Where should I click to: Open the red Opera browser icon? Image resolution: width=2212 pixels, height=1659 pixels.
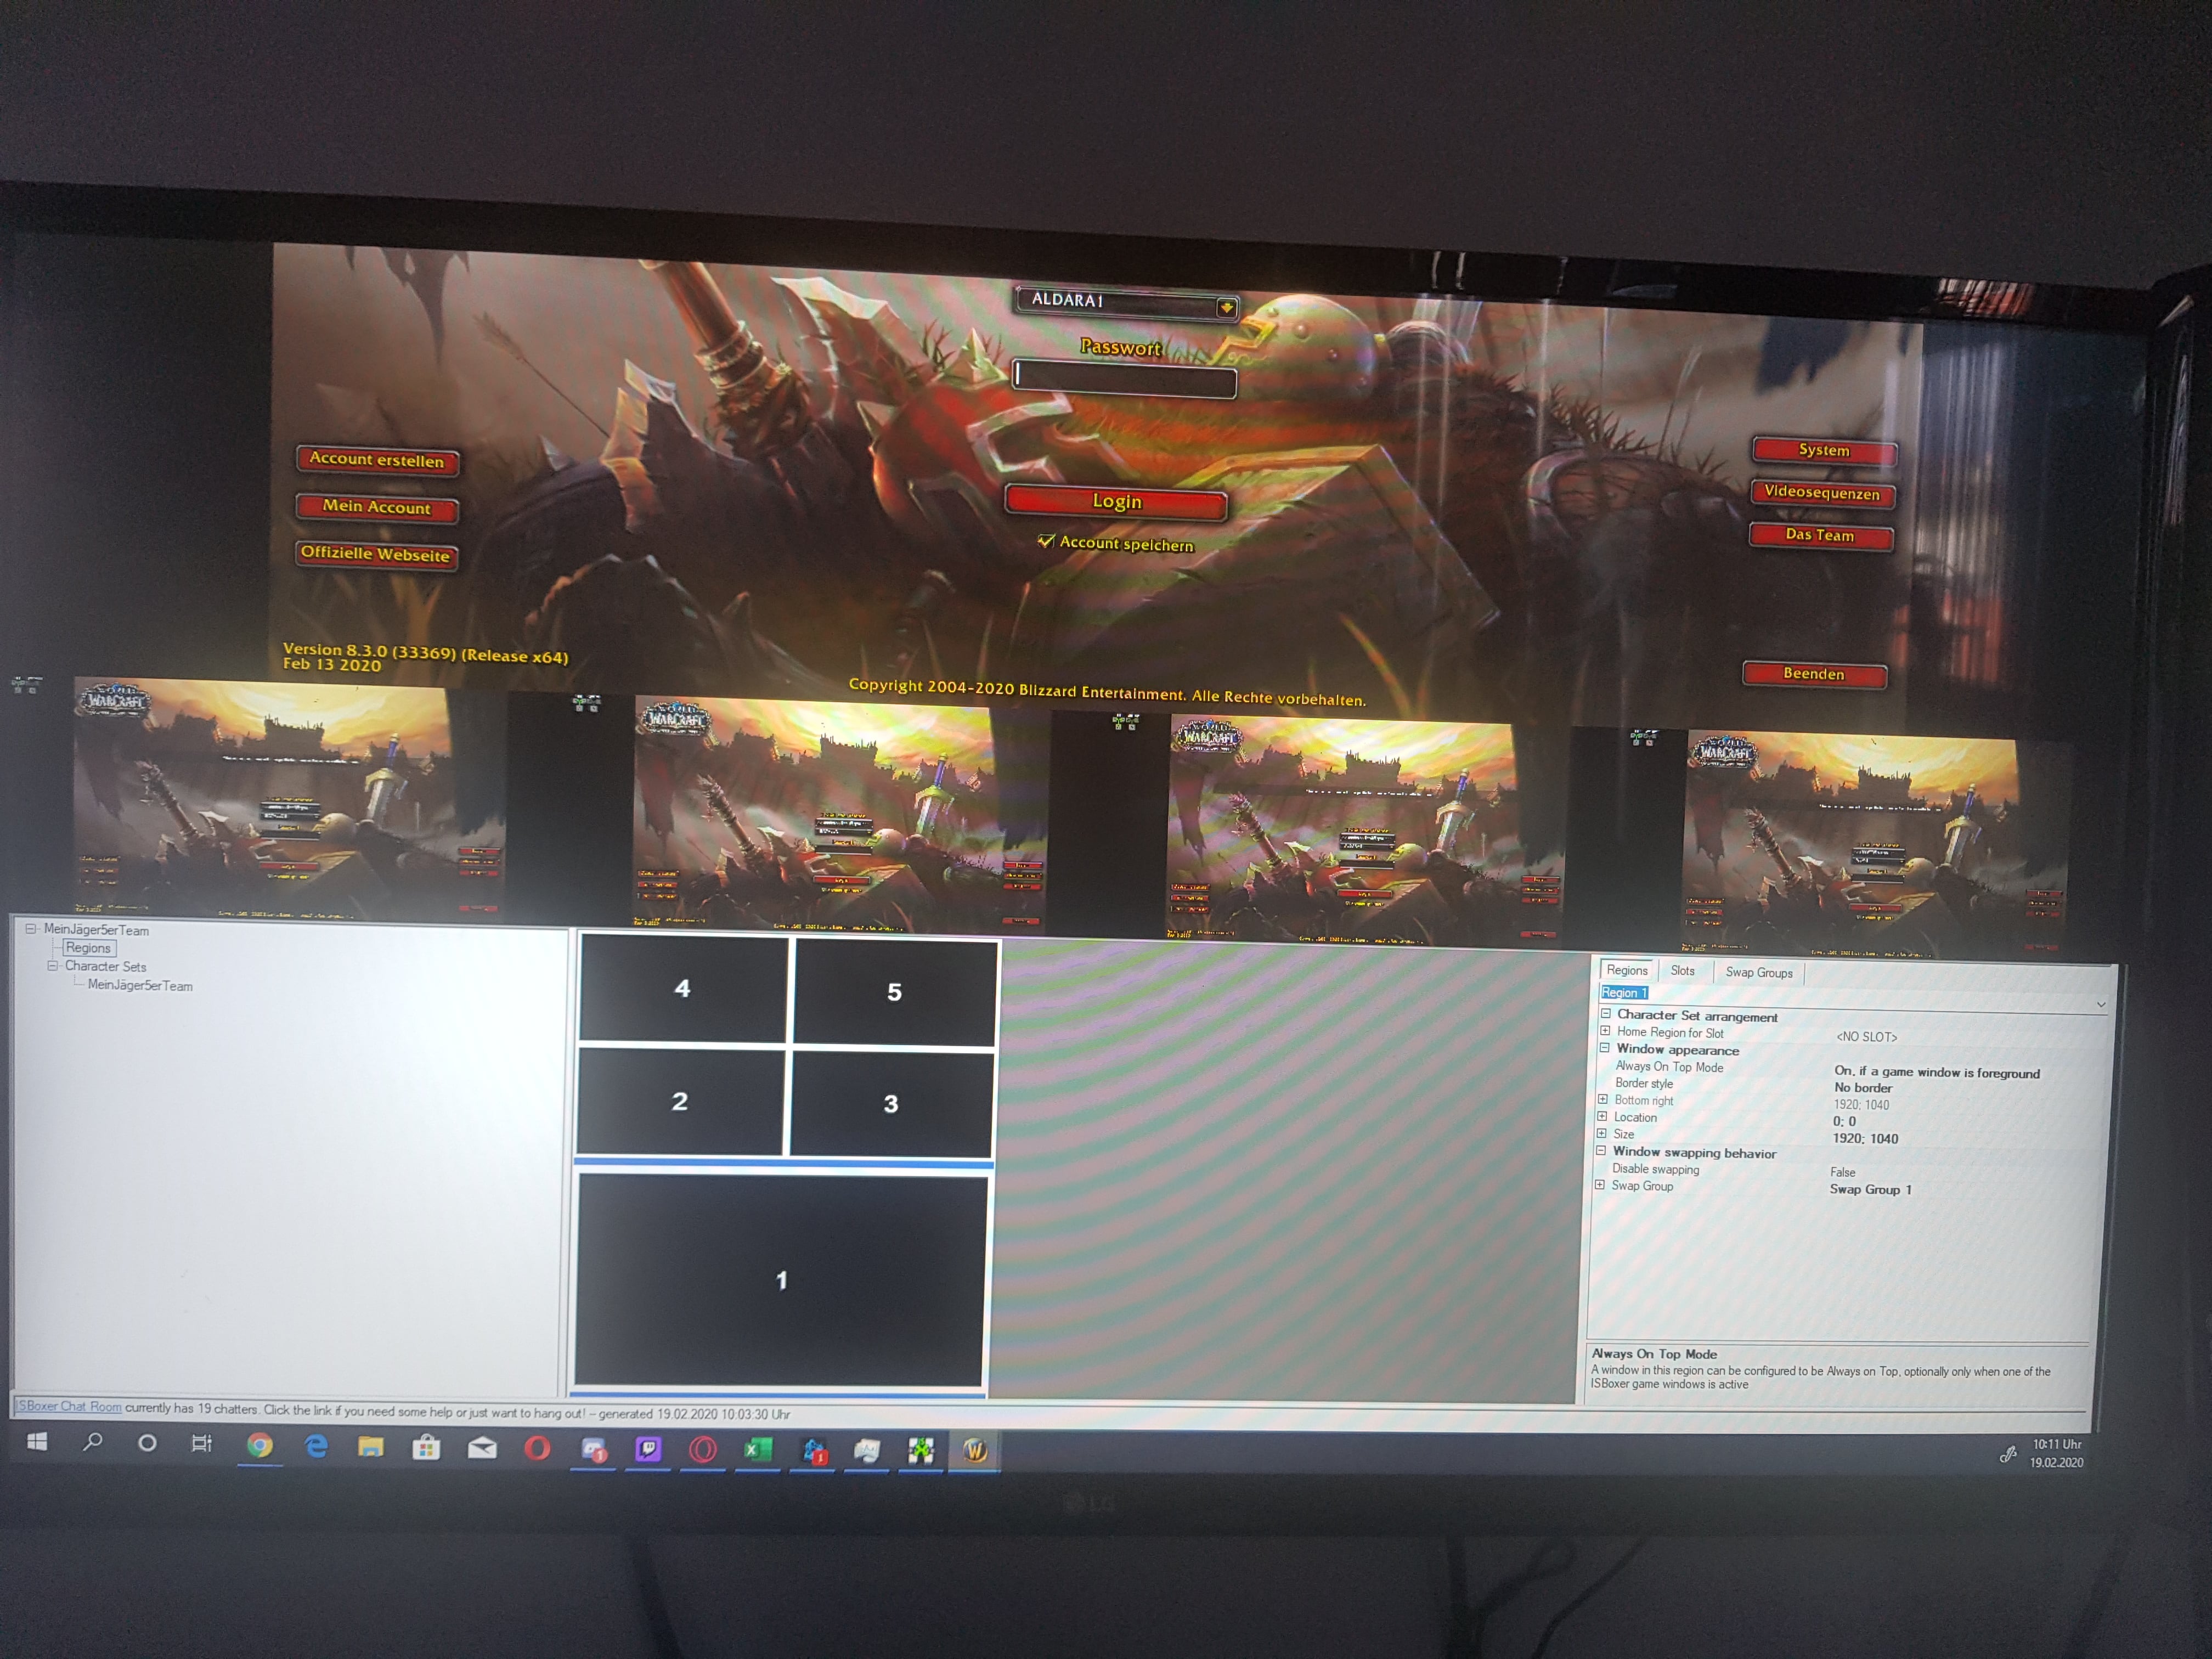[x=537, y=1448]
